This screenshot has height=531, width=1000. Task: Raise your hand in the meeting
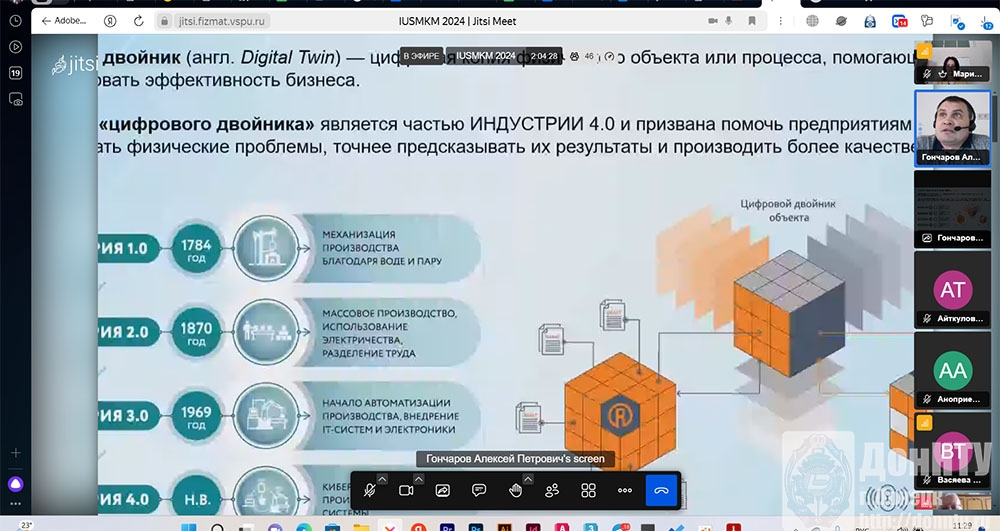515,490
